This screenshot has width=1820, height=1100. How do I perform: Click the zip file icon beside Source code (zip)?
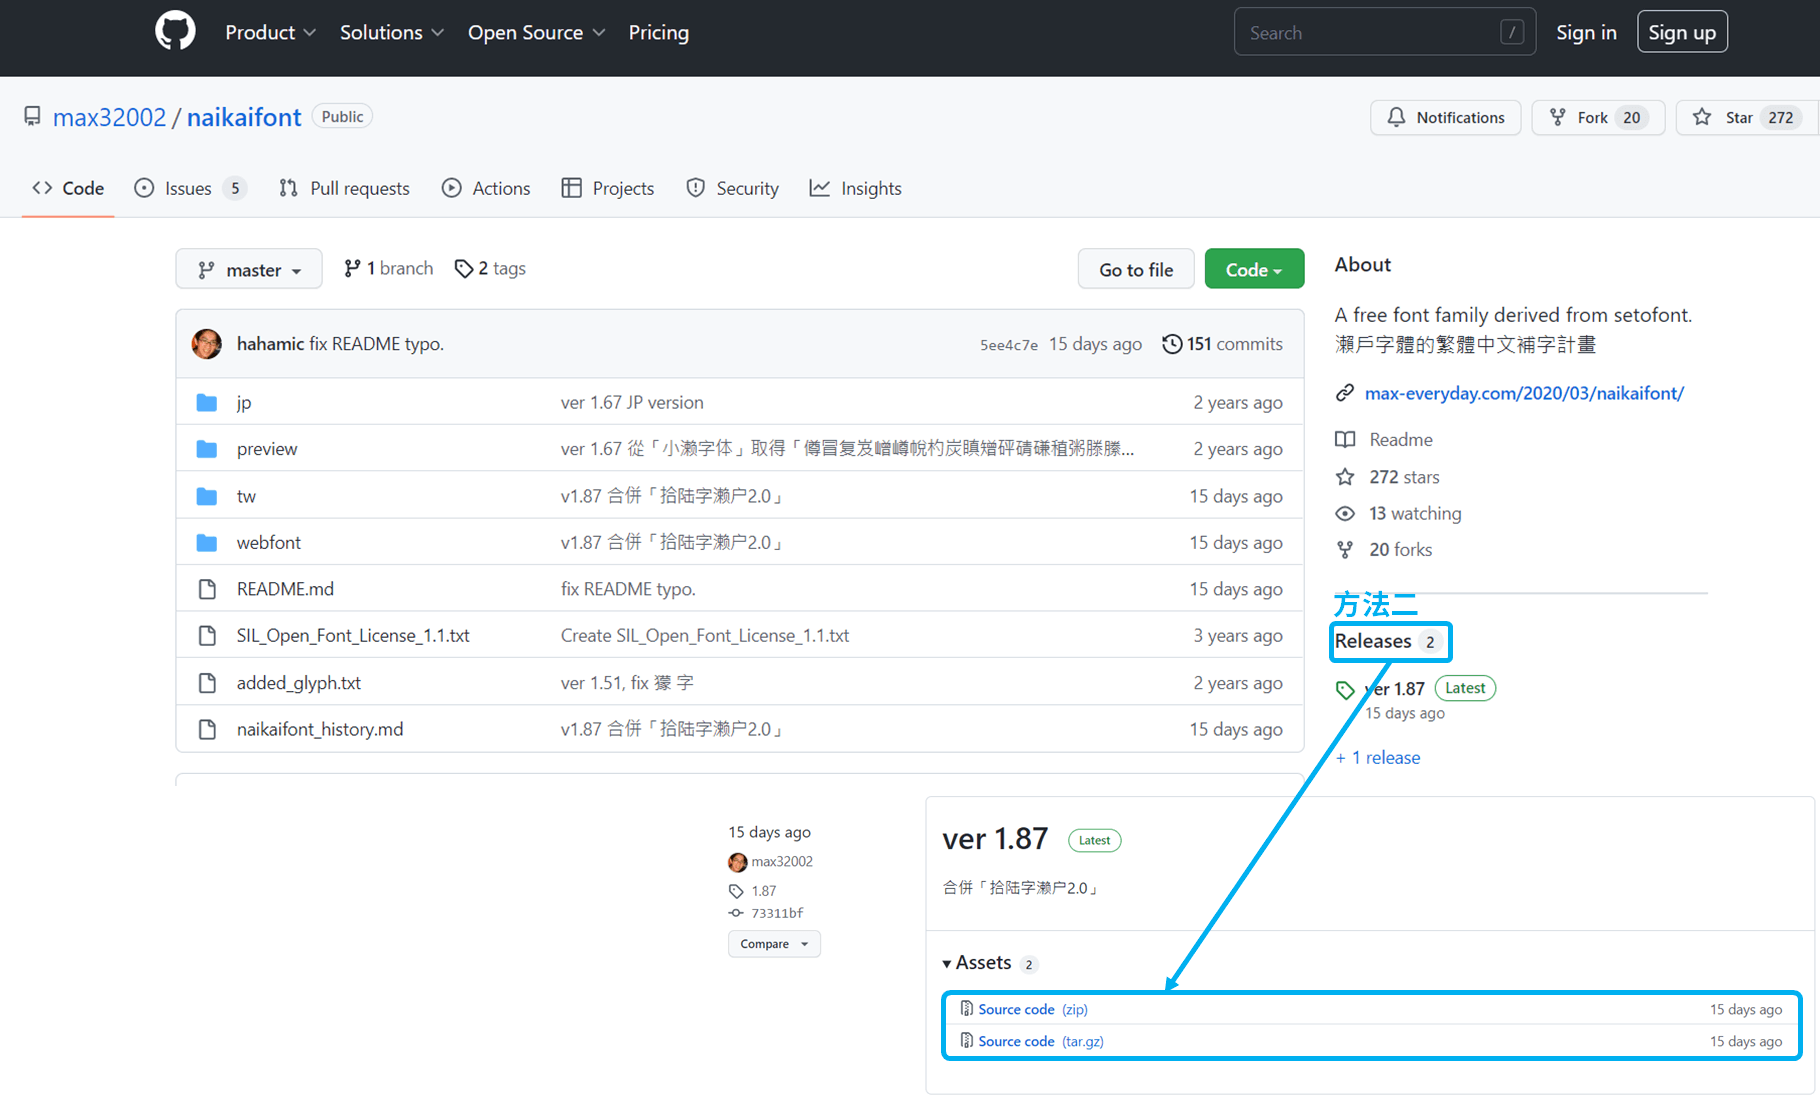pyautogui.click(x=966, y=1008)
